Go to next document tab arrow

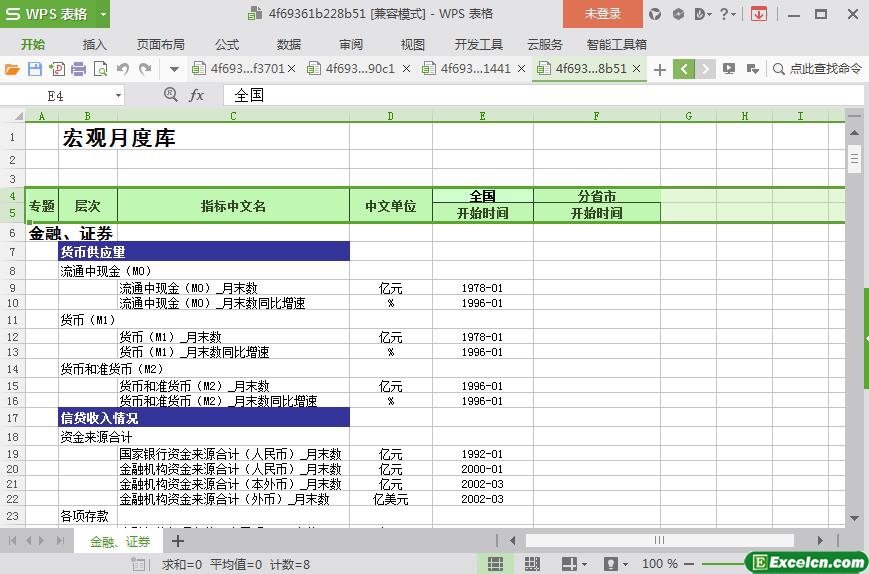point(705,69)
